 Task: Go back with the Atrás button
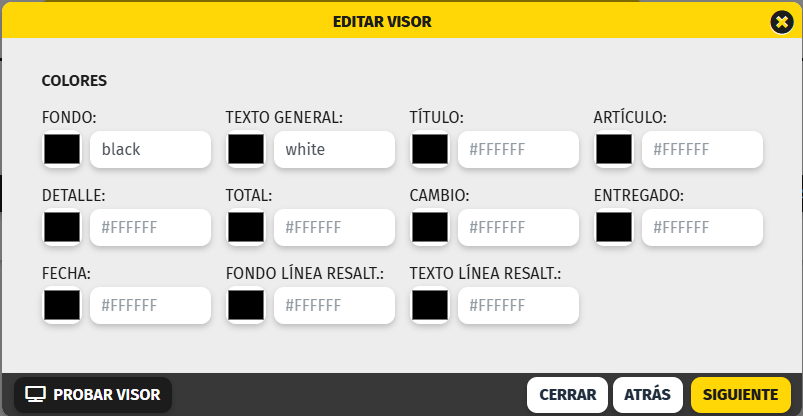click(648, 395)
